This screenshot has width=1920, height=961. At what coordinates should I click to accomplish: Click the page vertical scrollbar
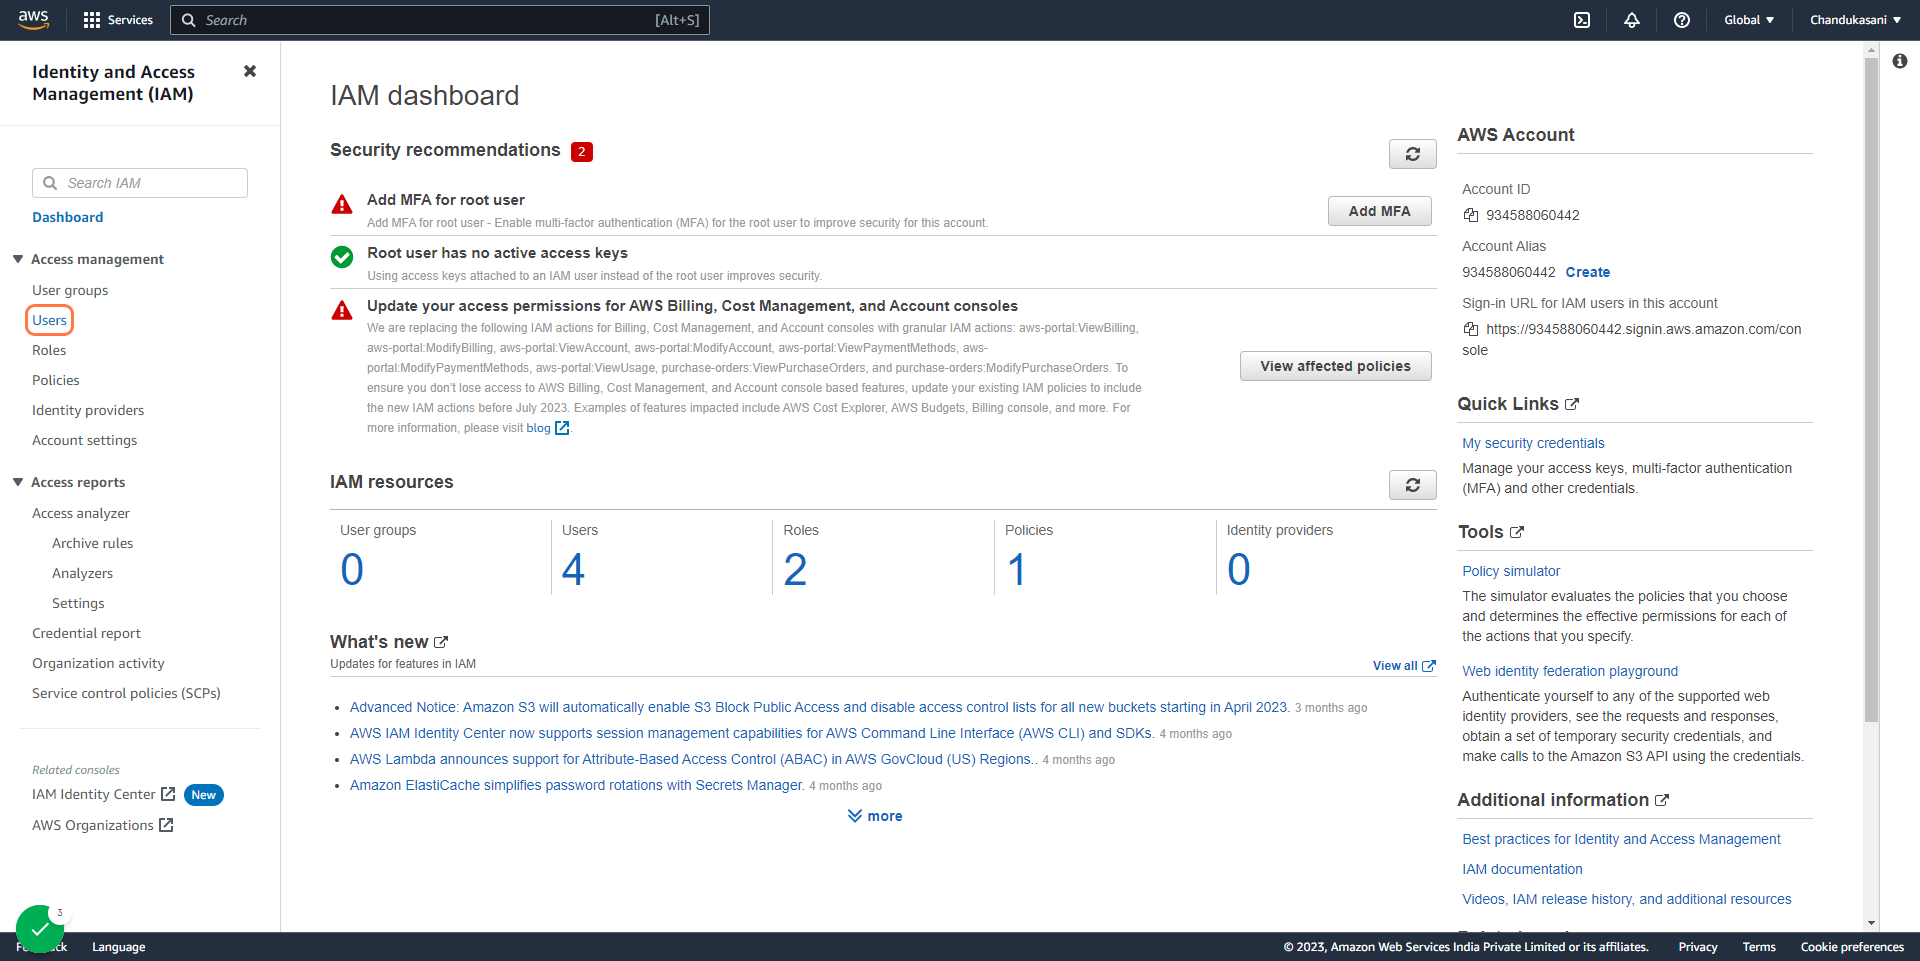point(1871,390)
